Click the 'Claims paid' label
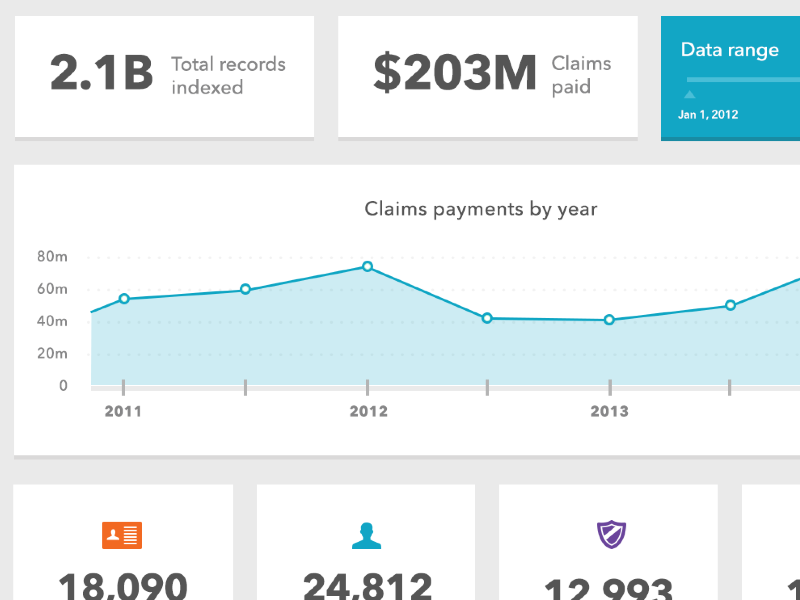Viewport: 800px width, 600px height. tap(581, 75)
